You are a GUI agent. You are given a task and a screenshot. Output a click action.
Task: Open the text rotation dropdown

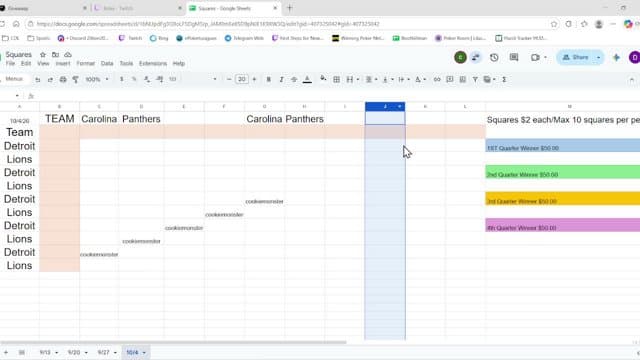[420, 80]
